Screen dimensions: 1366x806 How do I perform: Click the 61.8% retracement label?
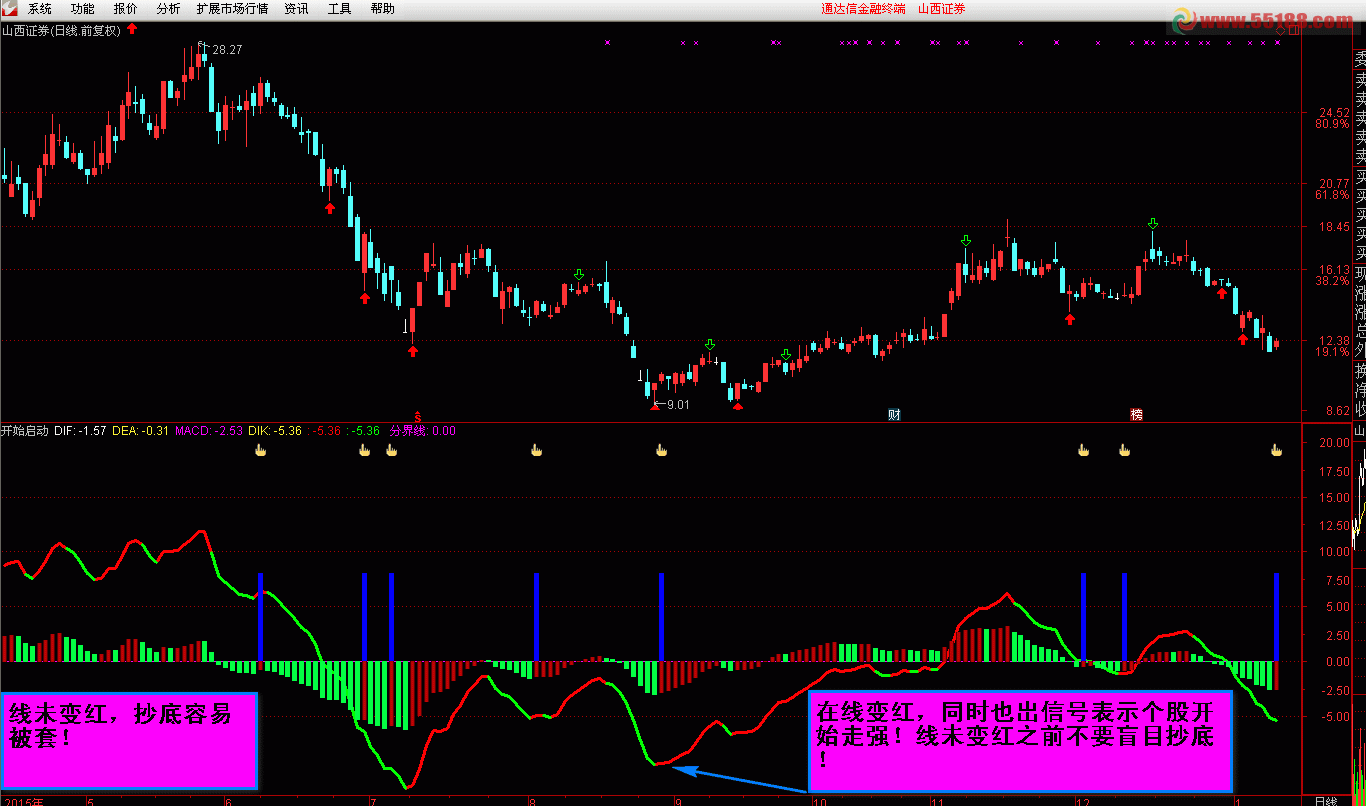click(x=1332, y=195)
